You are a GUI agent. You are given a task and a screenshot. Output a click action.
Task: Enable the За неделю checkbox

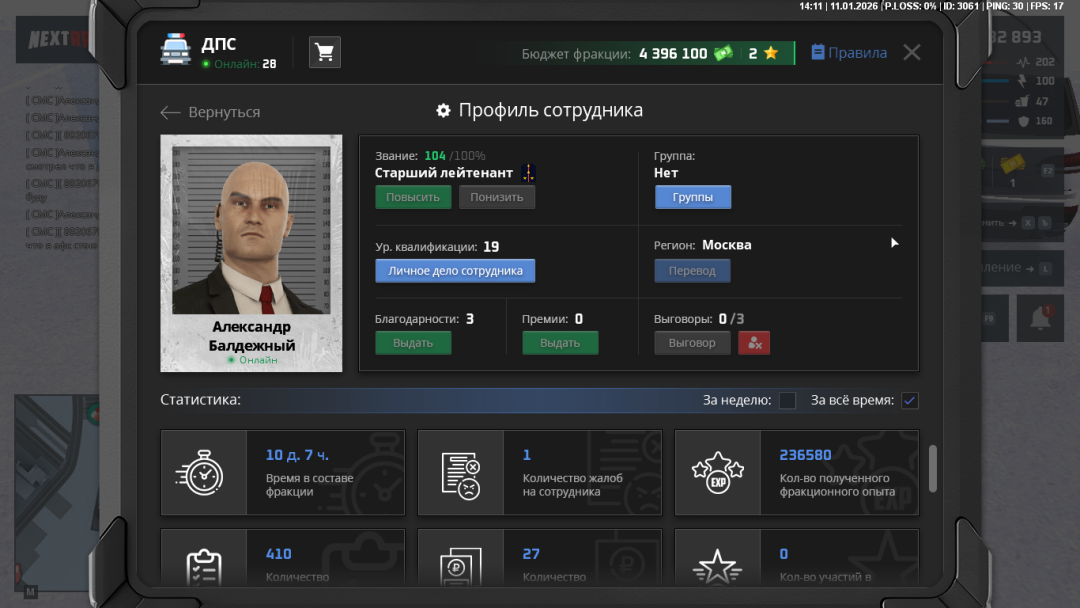pos(787,400)
